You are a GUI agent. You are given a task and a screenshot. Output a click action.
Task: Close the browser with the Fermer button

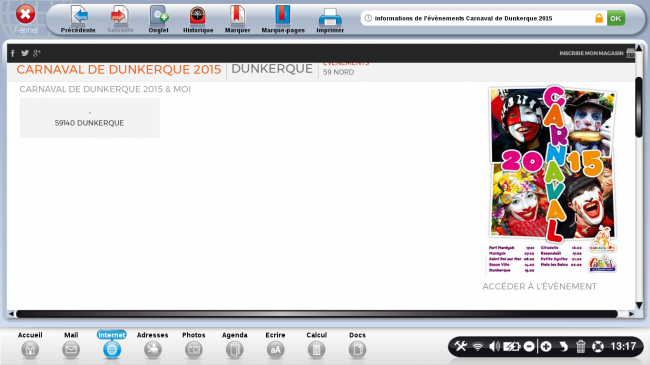pos(25,19)
